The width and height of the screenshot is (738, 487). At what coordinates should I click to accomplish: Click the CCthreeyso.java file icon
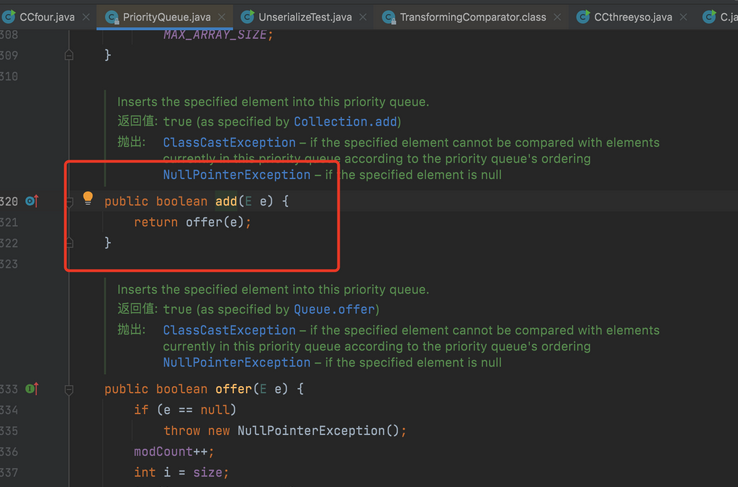583,17
